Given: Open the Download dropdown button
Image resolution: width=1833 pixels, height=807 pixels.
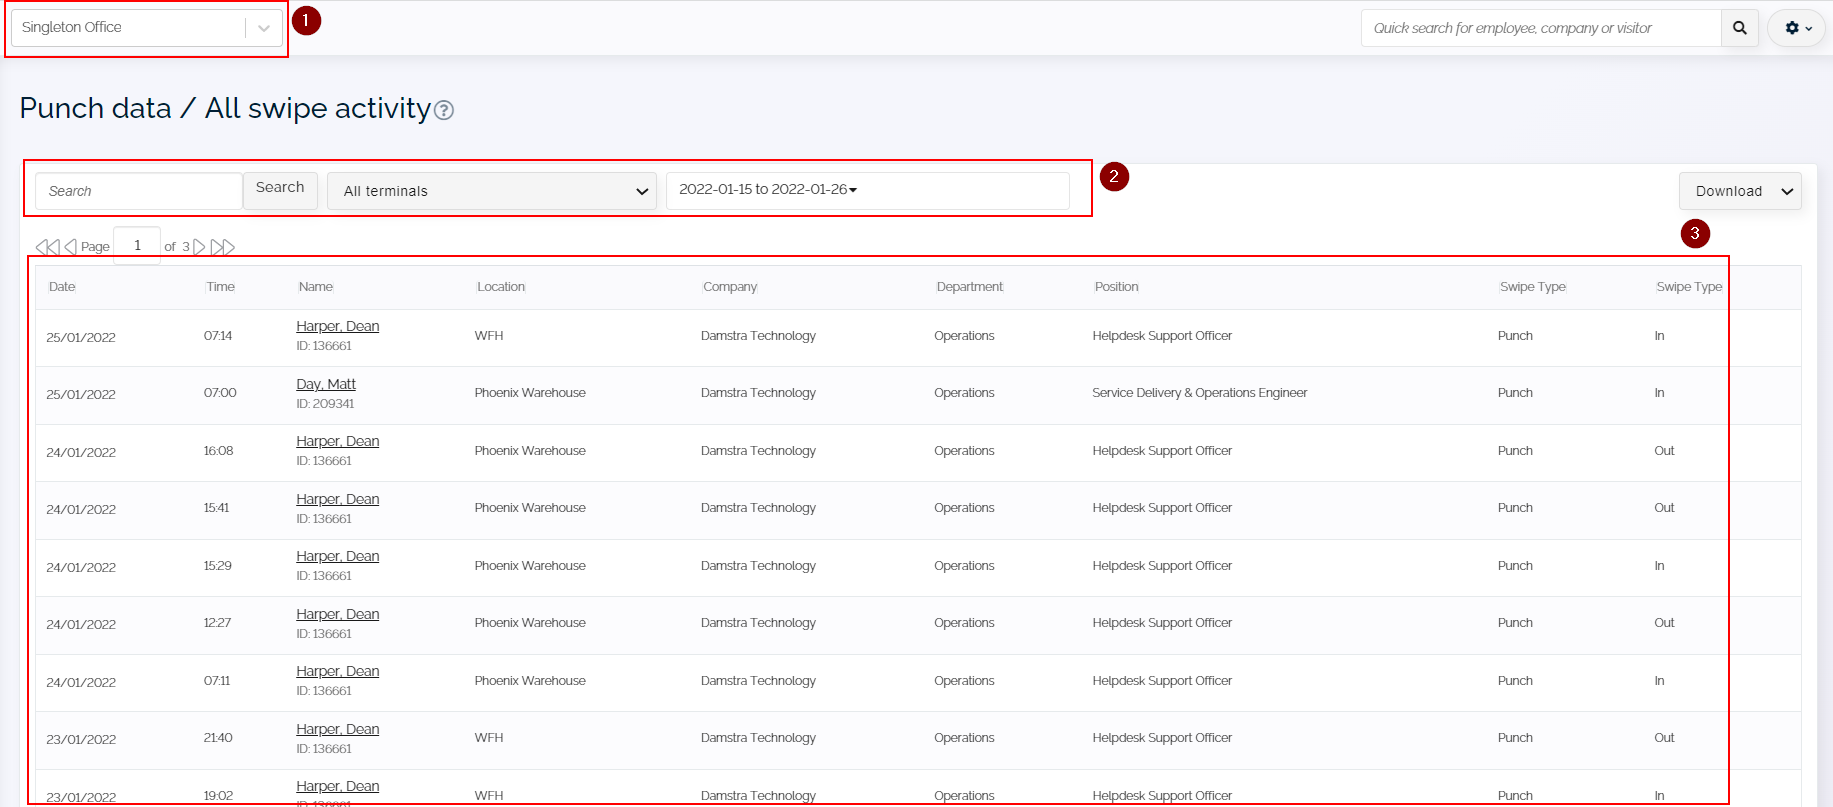Looking at the screenshot, I should click(1739, 191).
